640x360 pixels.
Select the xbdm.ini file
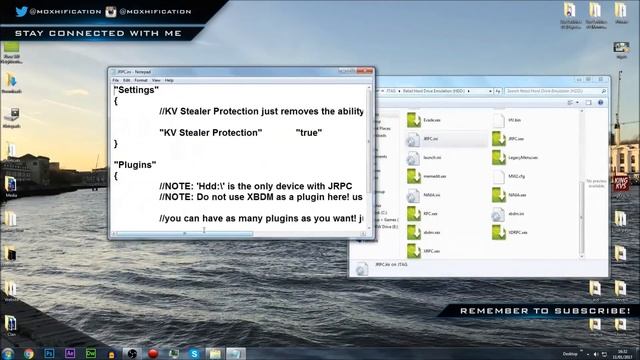coord(509,214)
